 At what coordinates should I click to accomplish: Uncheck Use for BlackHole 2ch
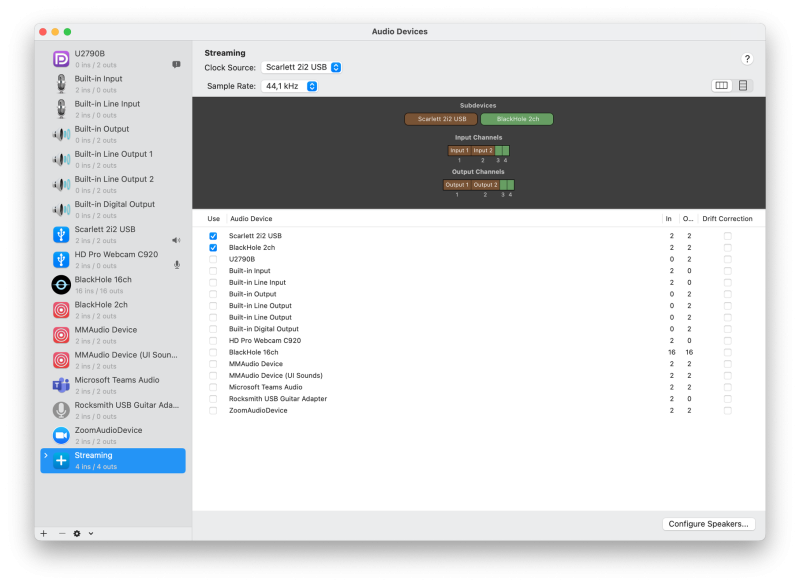pos(213,248)
